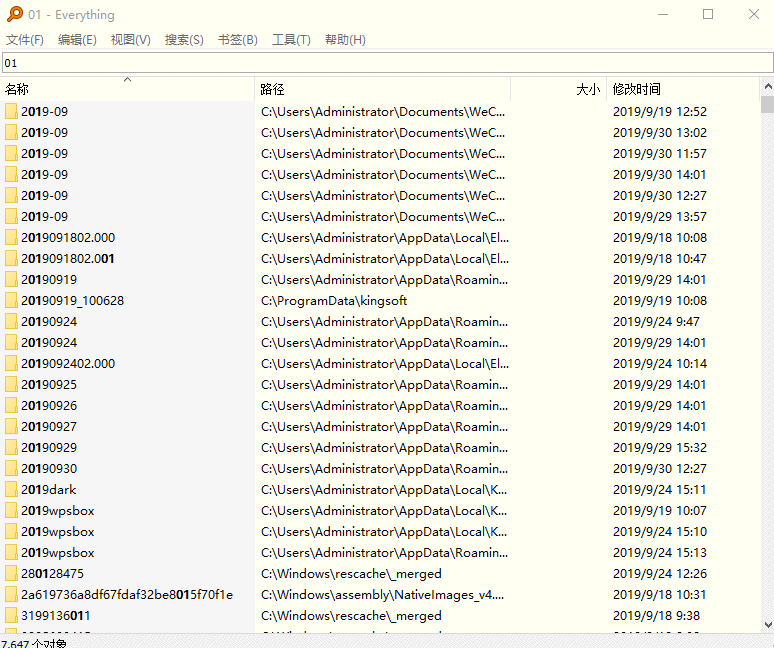
Task: Click folder icon of 2a619736a8df67fdaf32be8015f70f1e
Action: [x=11, y=594]
